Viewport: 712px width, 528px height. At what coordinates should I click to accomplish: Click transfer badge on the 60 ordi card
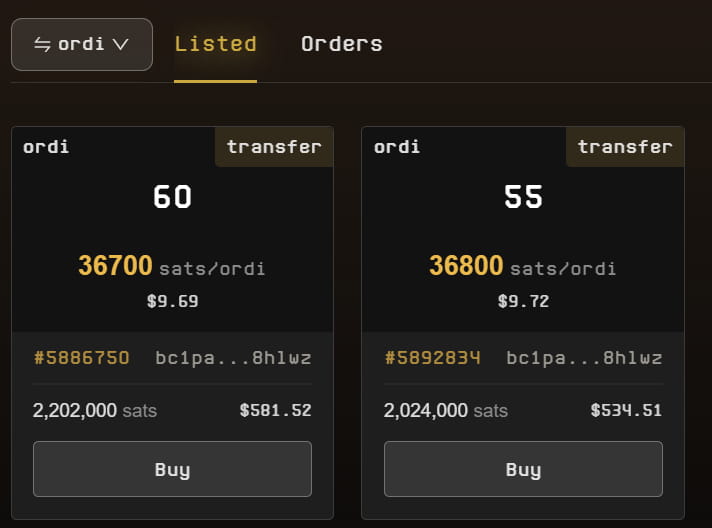pos(274,147)
